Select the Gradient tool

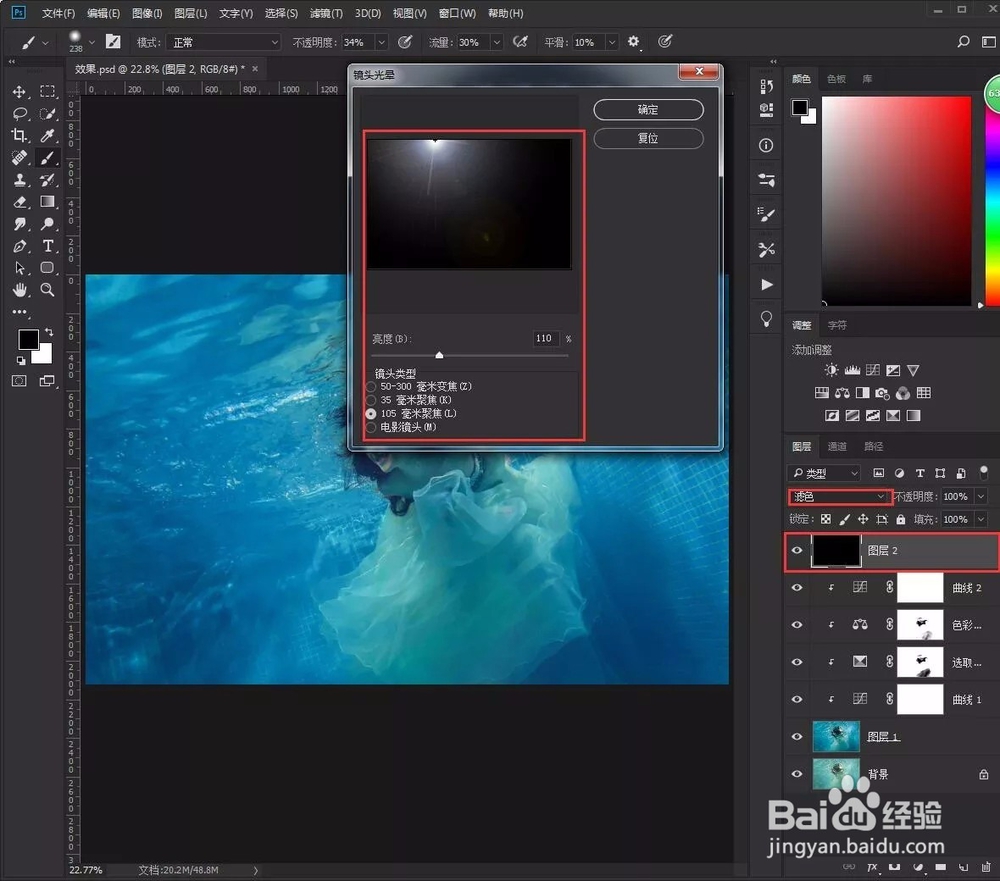[47, 201]
